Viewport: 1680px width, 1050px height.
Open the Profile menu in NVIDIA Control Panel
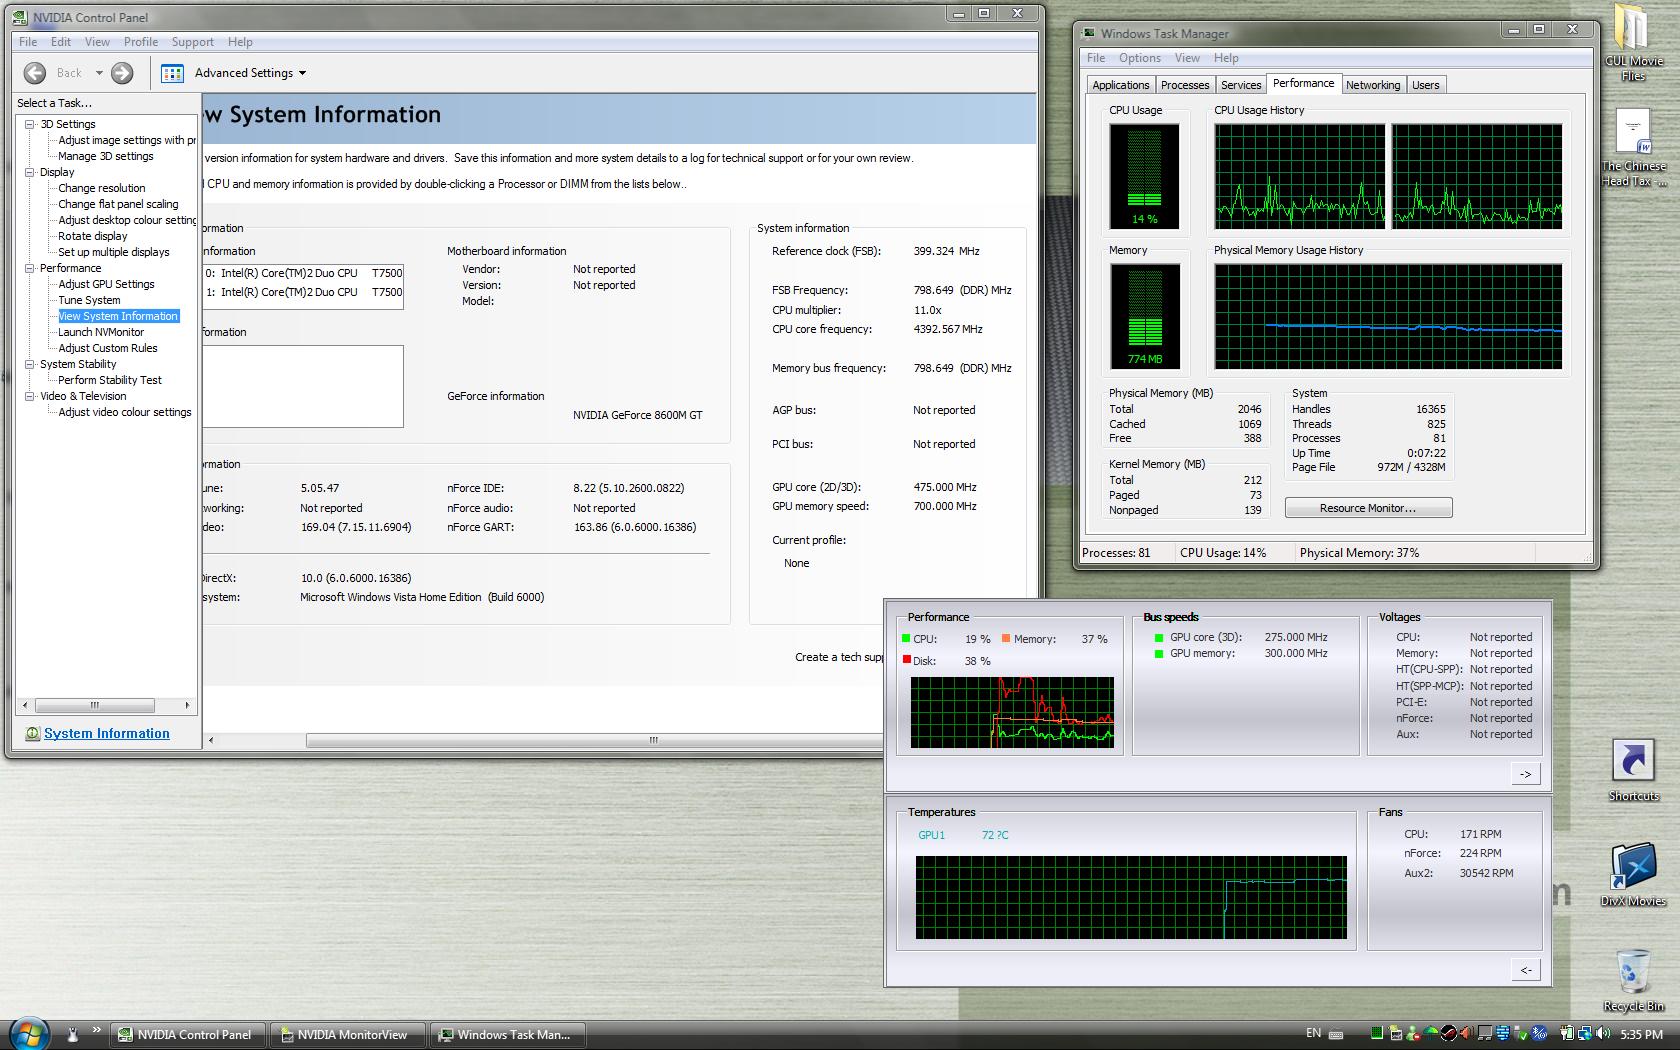pos(141,42)
